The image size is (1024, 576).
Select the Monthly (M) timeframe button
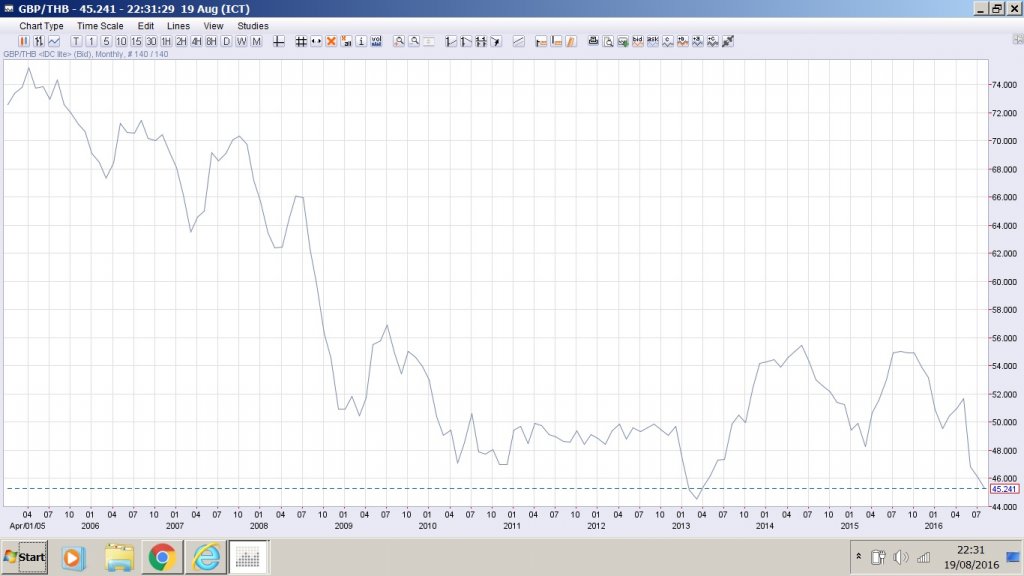pos(256,41)
